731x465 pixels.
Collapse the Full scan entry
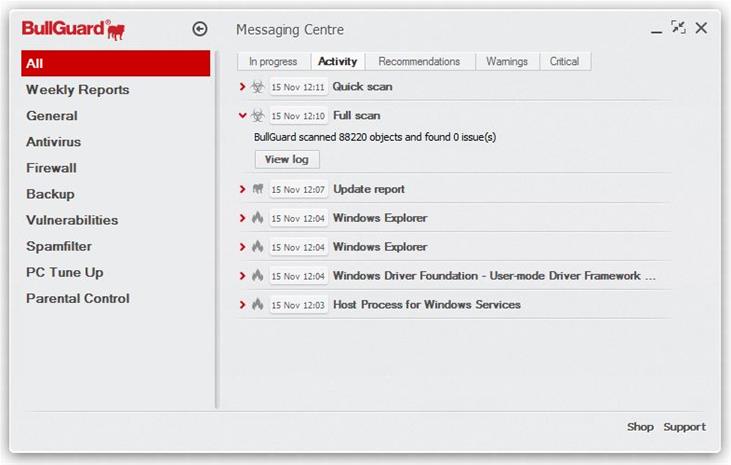243,116
